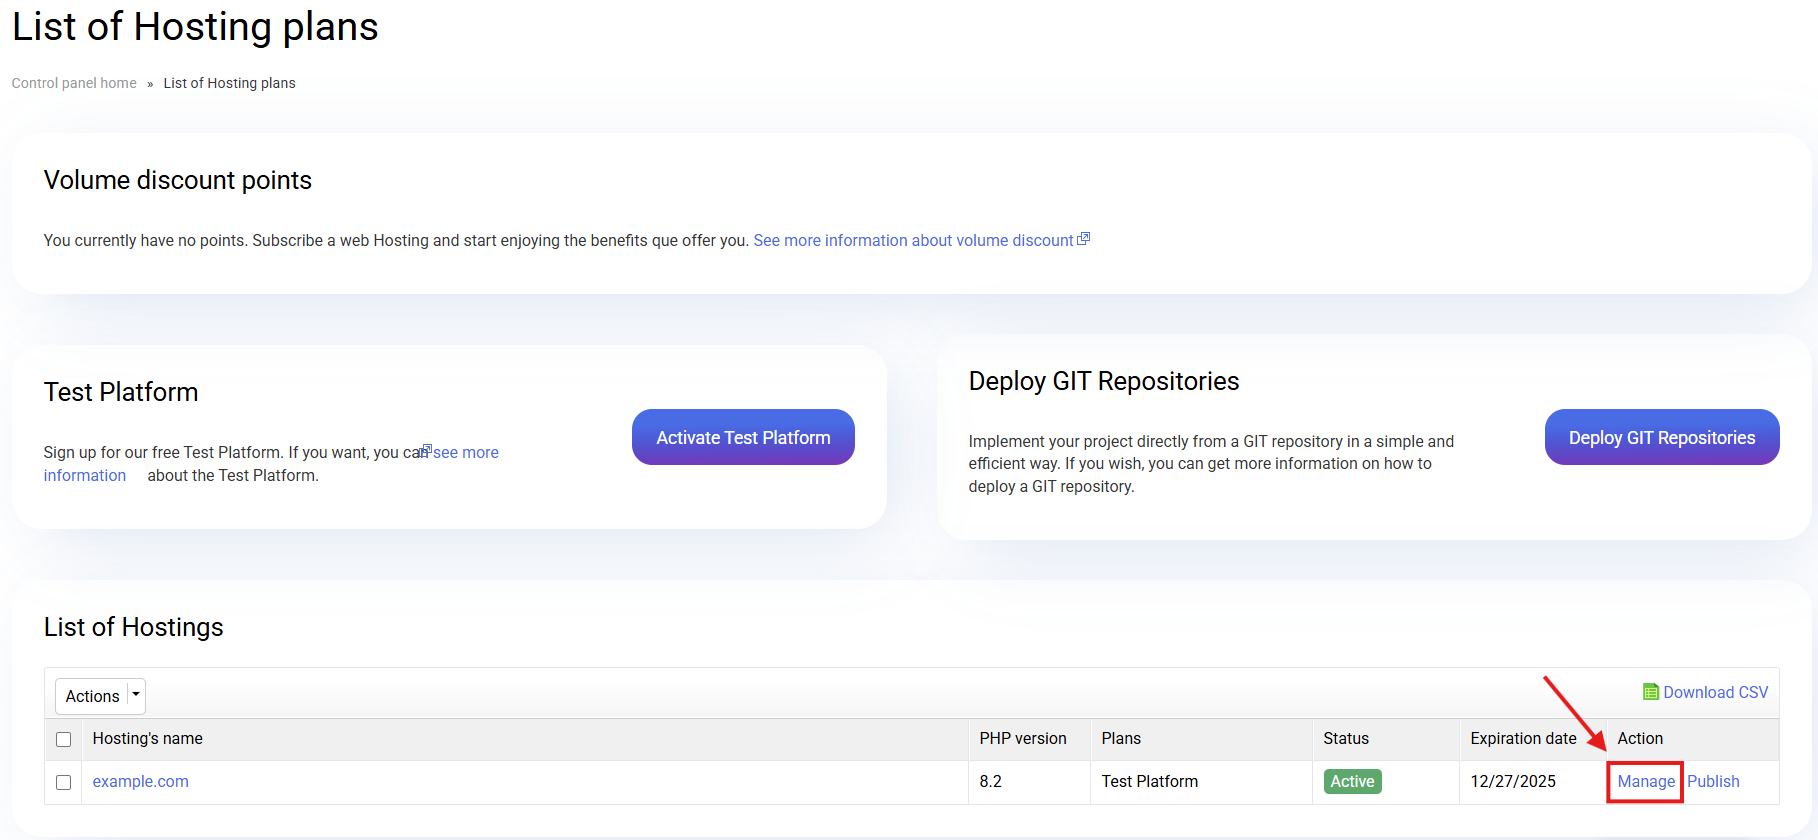1818x840 pixels.
Task: Download the hostings list as CSV
Action: tap(1714, 692)
